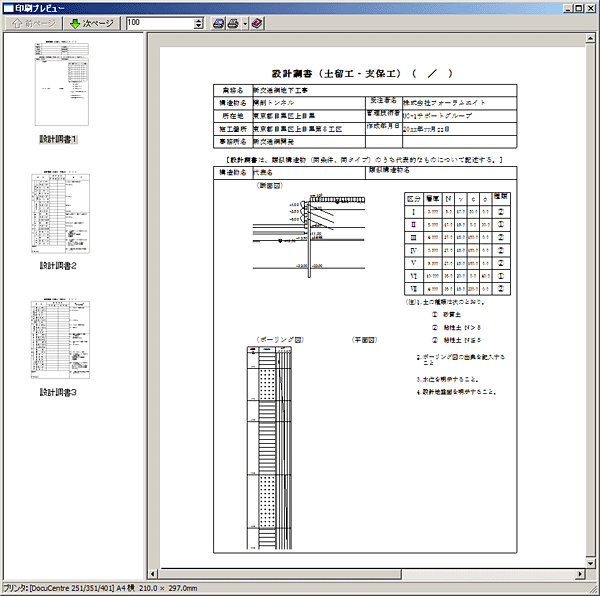Click the paper size 210.0 × 297.0mm text
This screenshot has width=600, height=596.
pyautogui.click(x=168, y=588)
